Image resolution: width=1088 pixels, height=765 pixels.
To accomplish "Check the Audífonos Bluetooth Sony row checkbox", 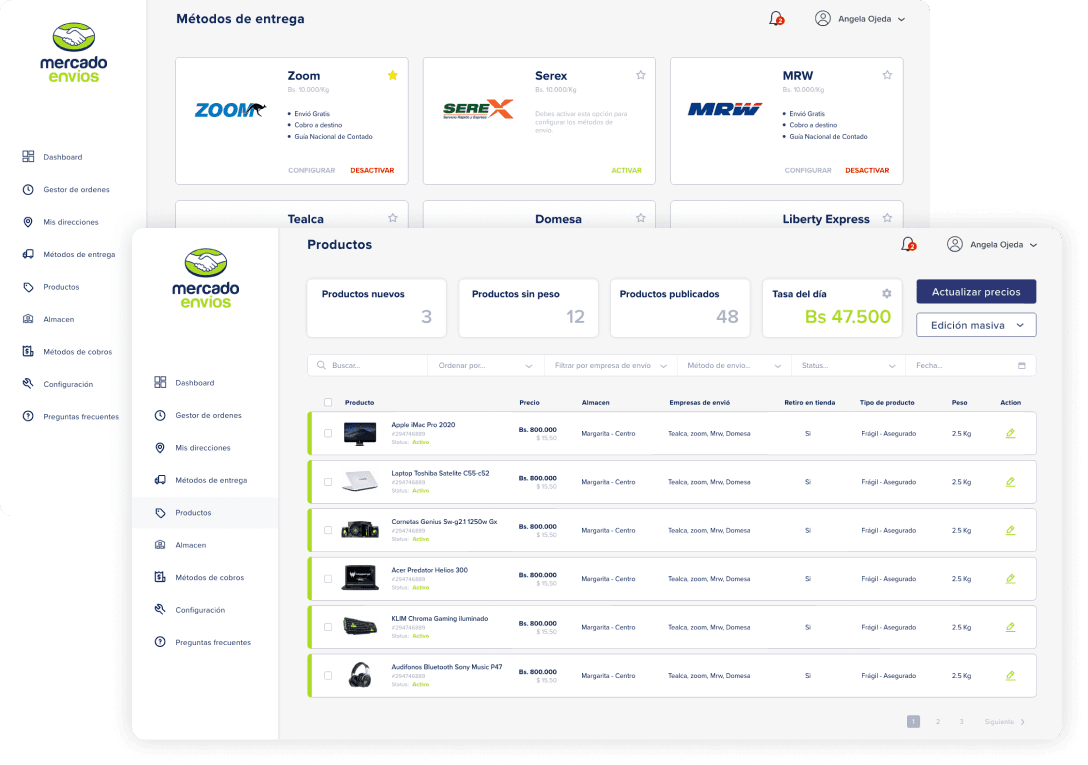I will (x=328, y=675).
